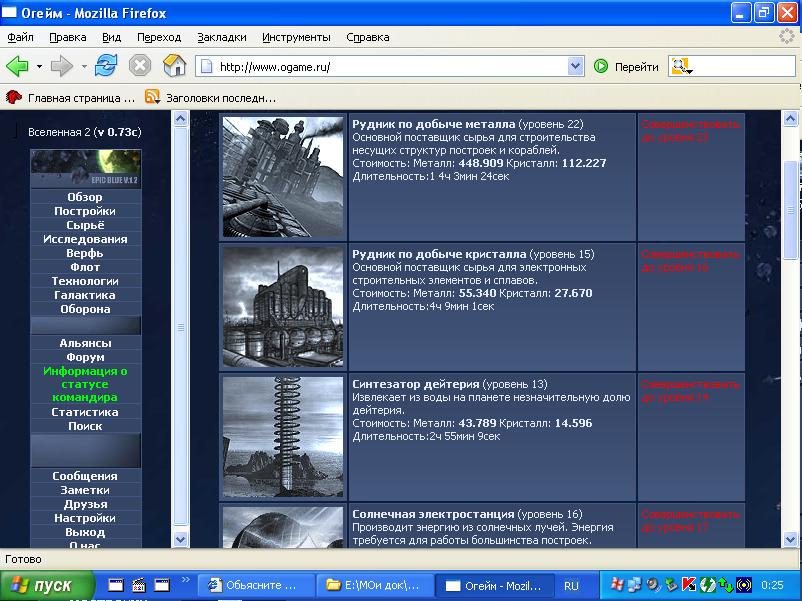Click main page scrollbar up arrow
The image size is (802, 601).
[x=790, y=119]
